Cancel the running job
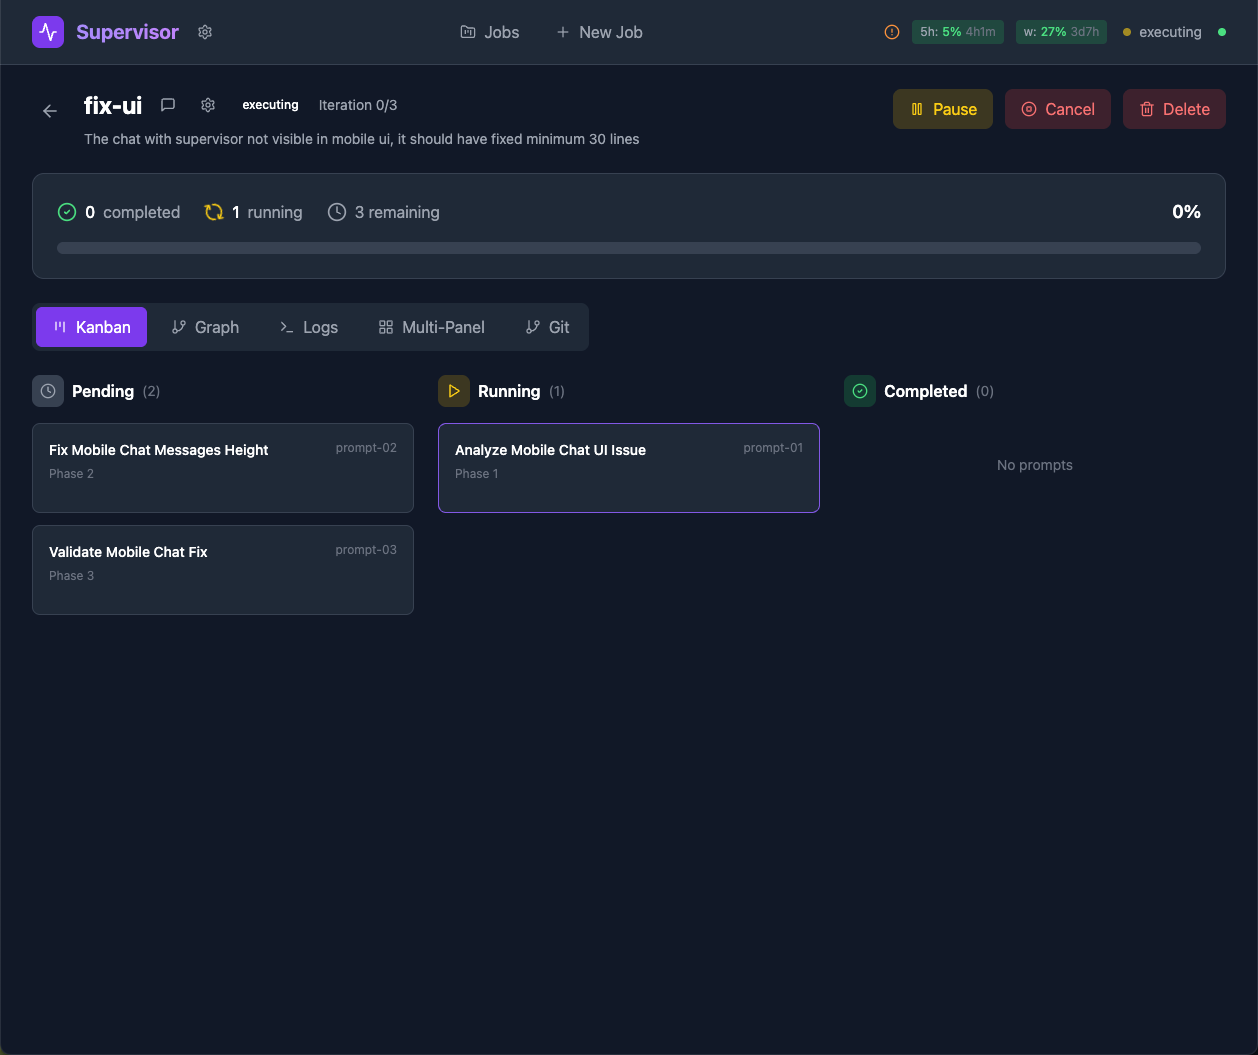This screenshot has width=1258, height=1055. click(1057, 109)
